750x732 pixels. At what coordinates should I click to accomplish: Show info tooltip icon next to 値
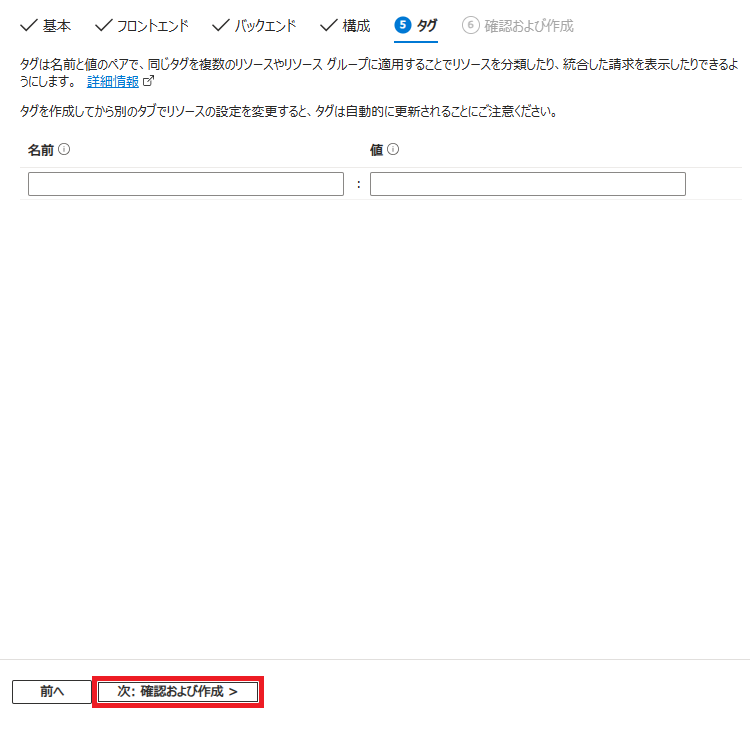click(x=393, y=149)
